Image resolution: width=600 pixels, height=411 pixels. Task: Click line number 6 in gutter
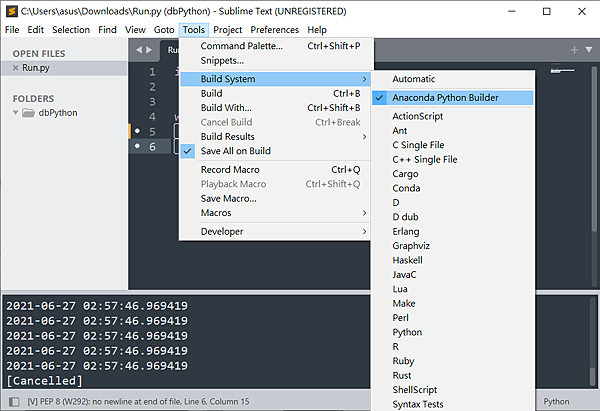[152, 147]
